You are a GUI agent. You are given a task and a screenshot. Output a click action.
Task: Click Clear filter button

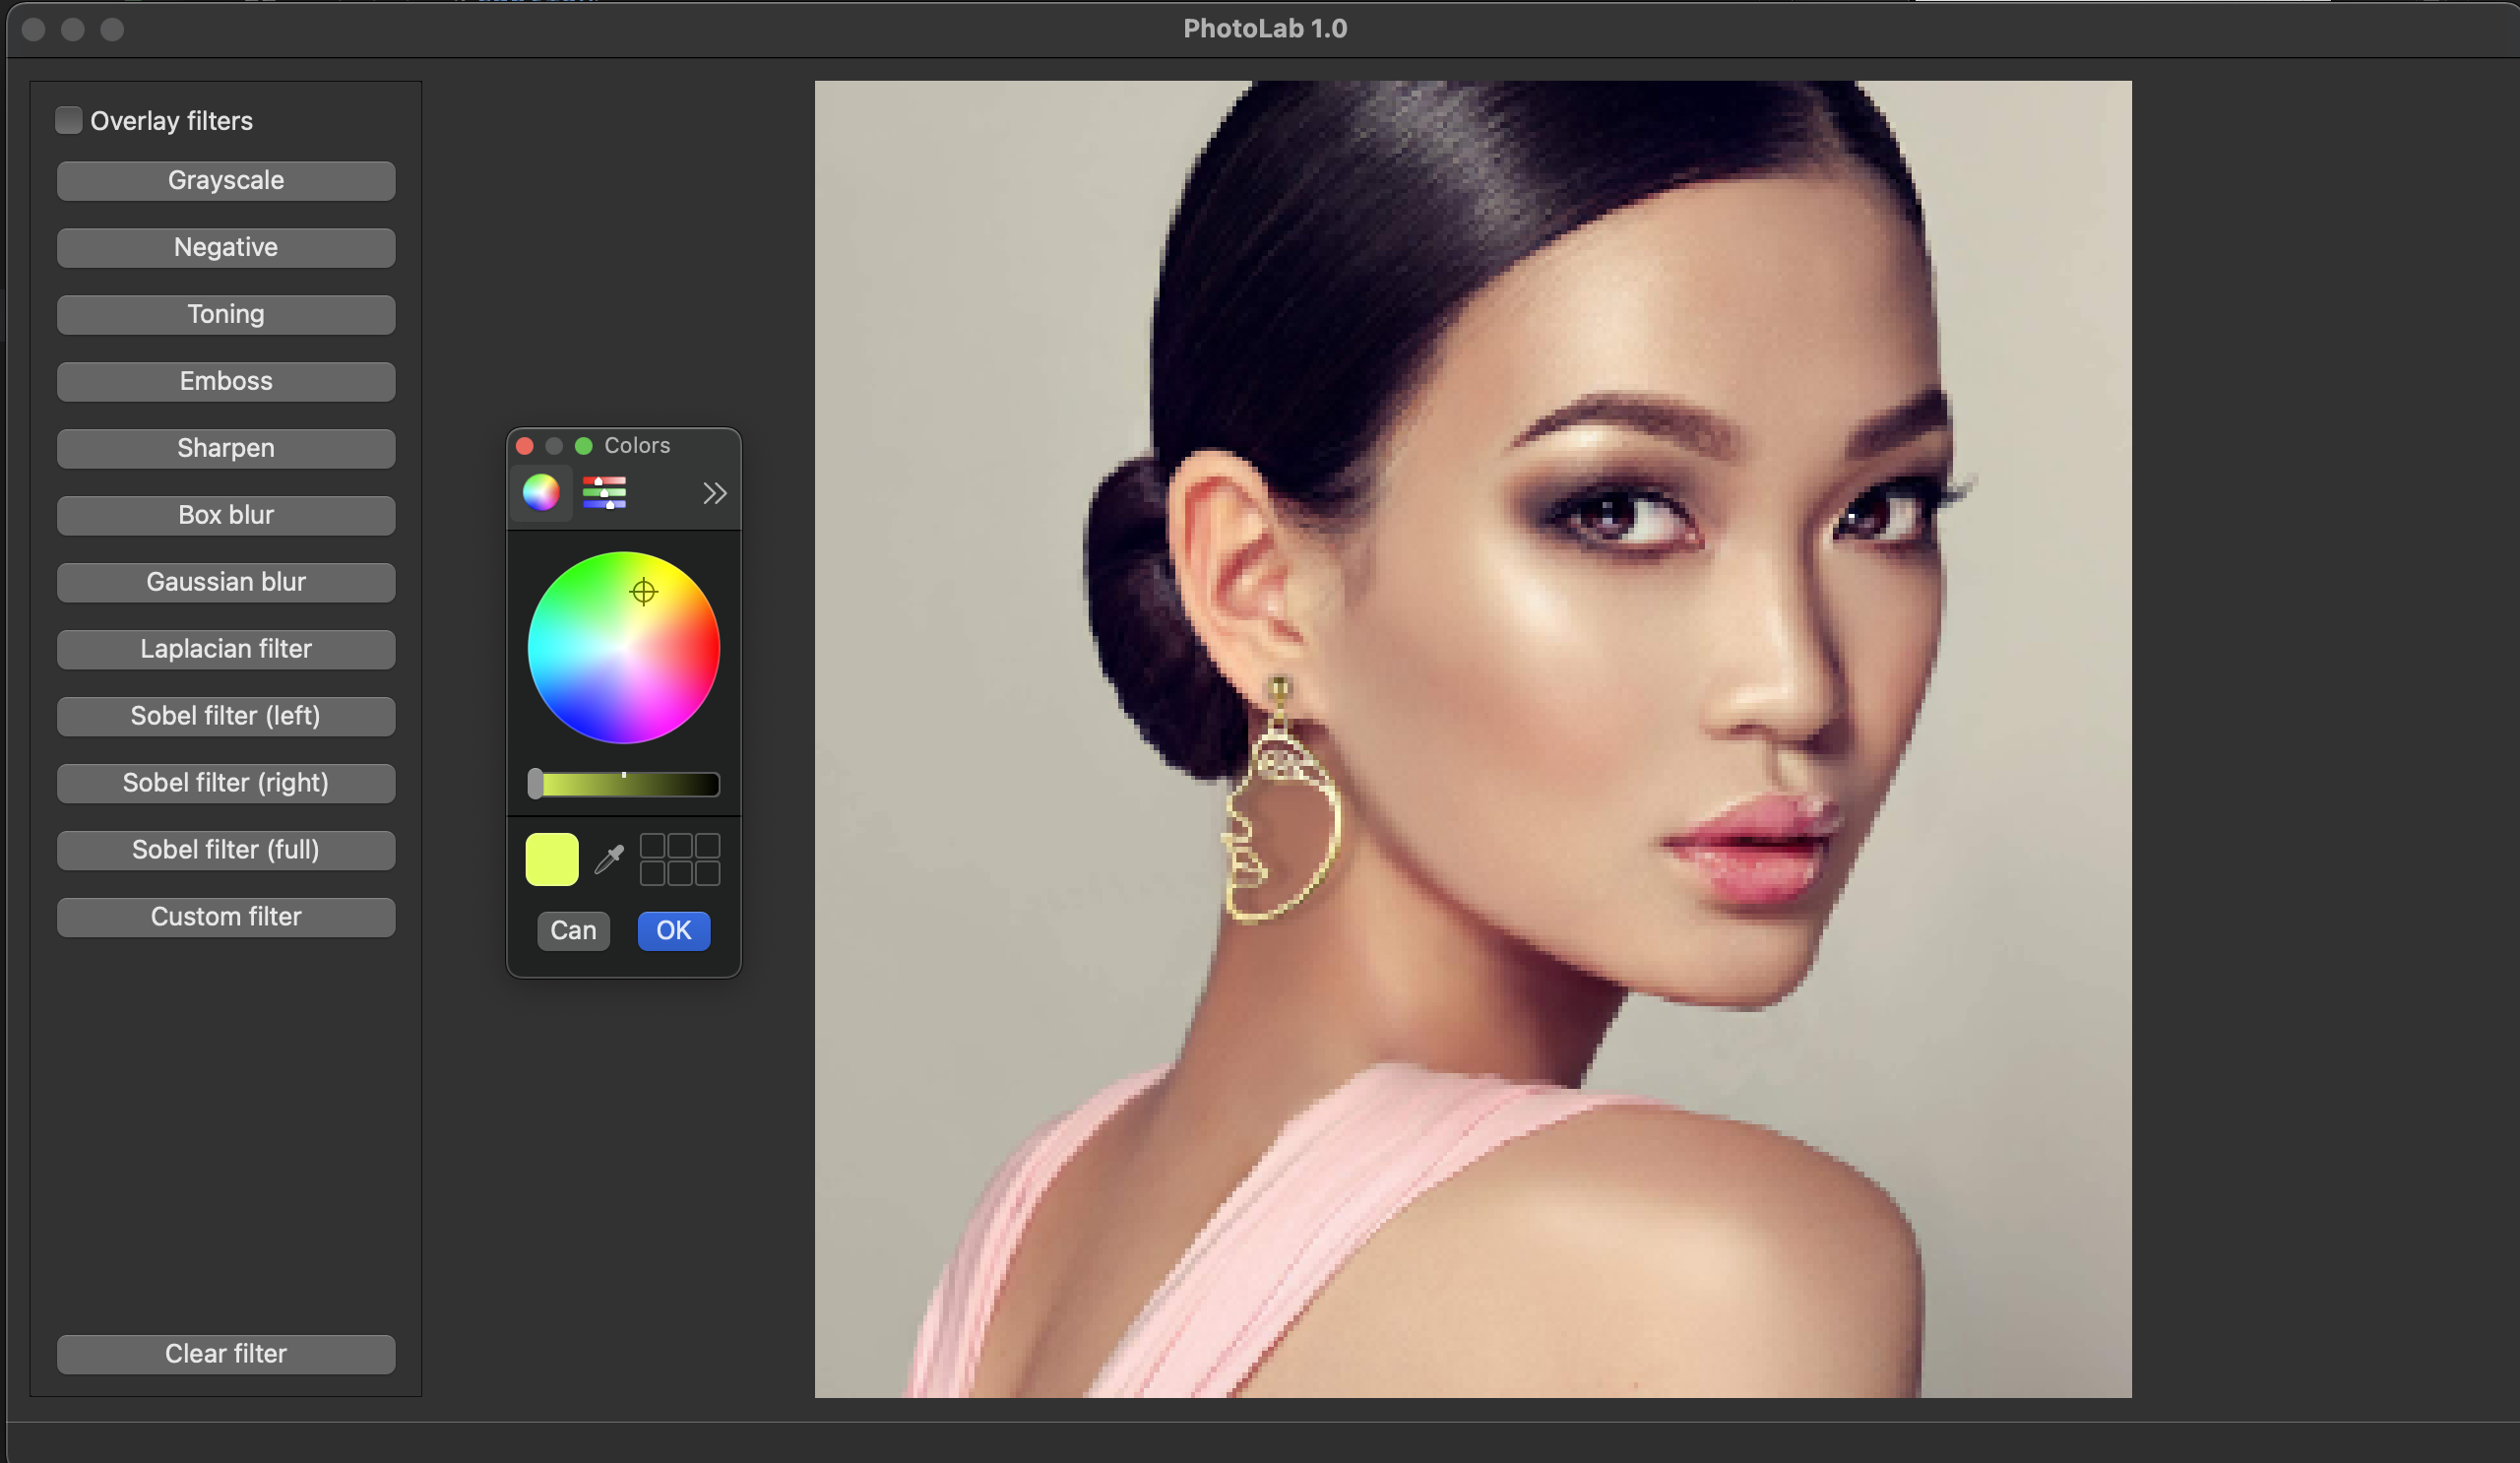[226, 1354]
